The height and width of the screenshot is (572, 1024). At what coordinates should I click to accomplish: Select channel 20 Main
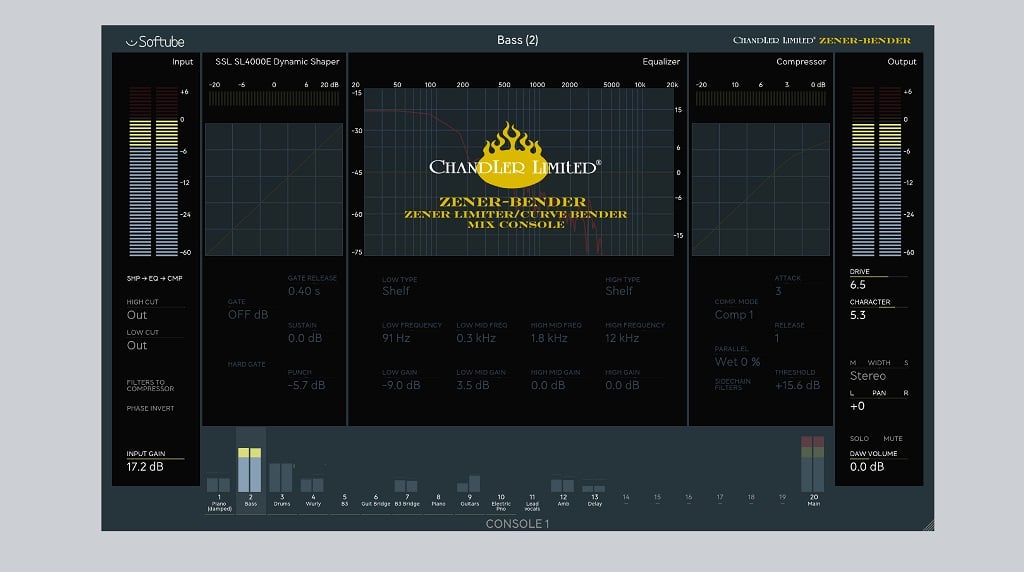[x=814, y=501]
